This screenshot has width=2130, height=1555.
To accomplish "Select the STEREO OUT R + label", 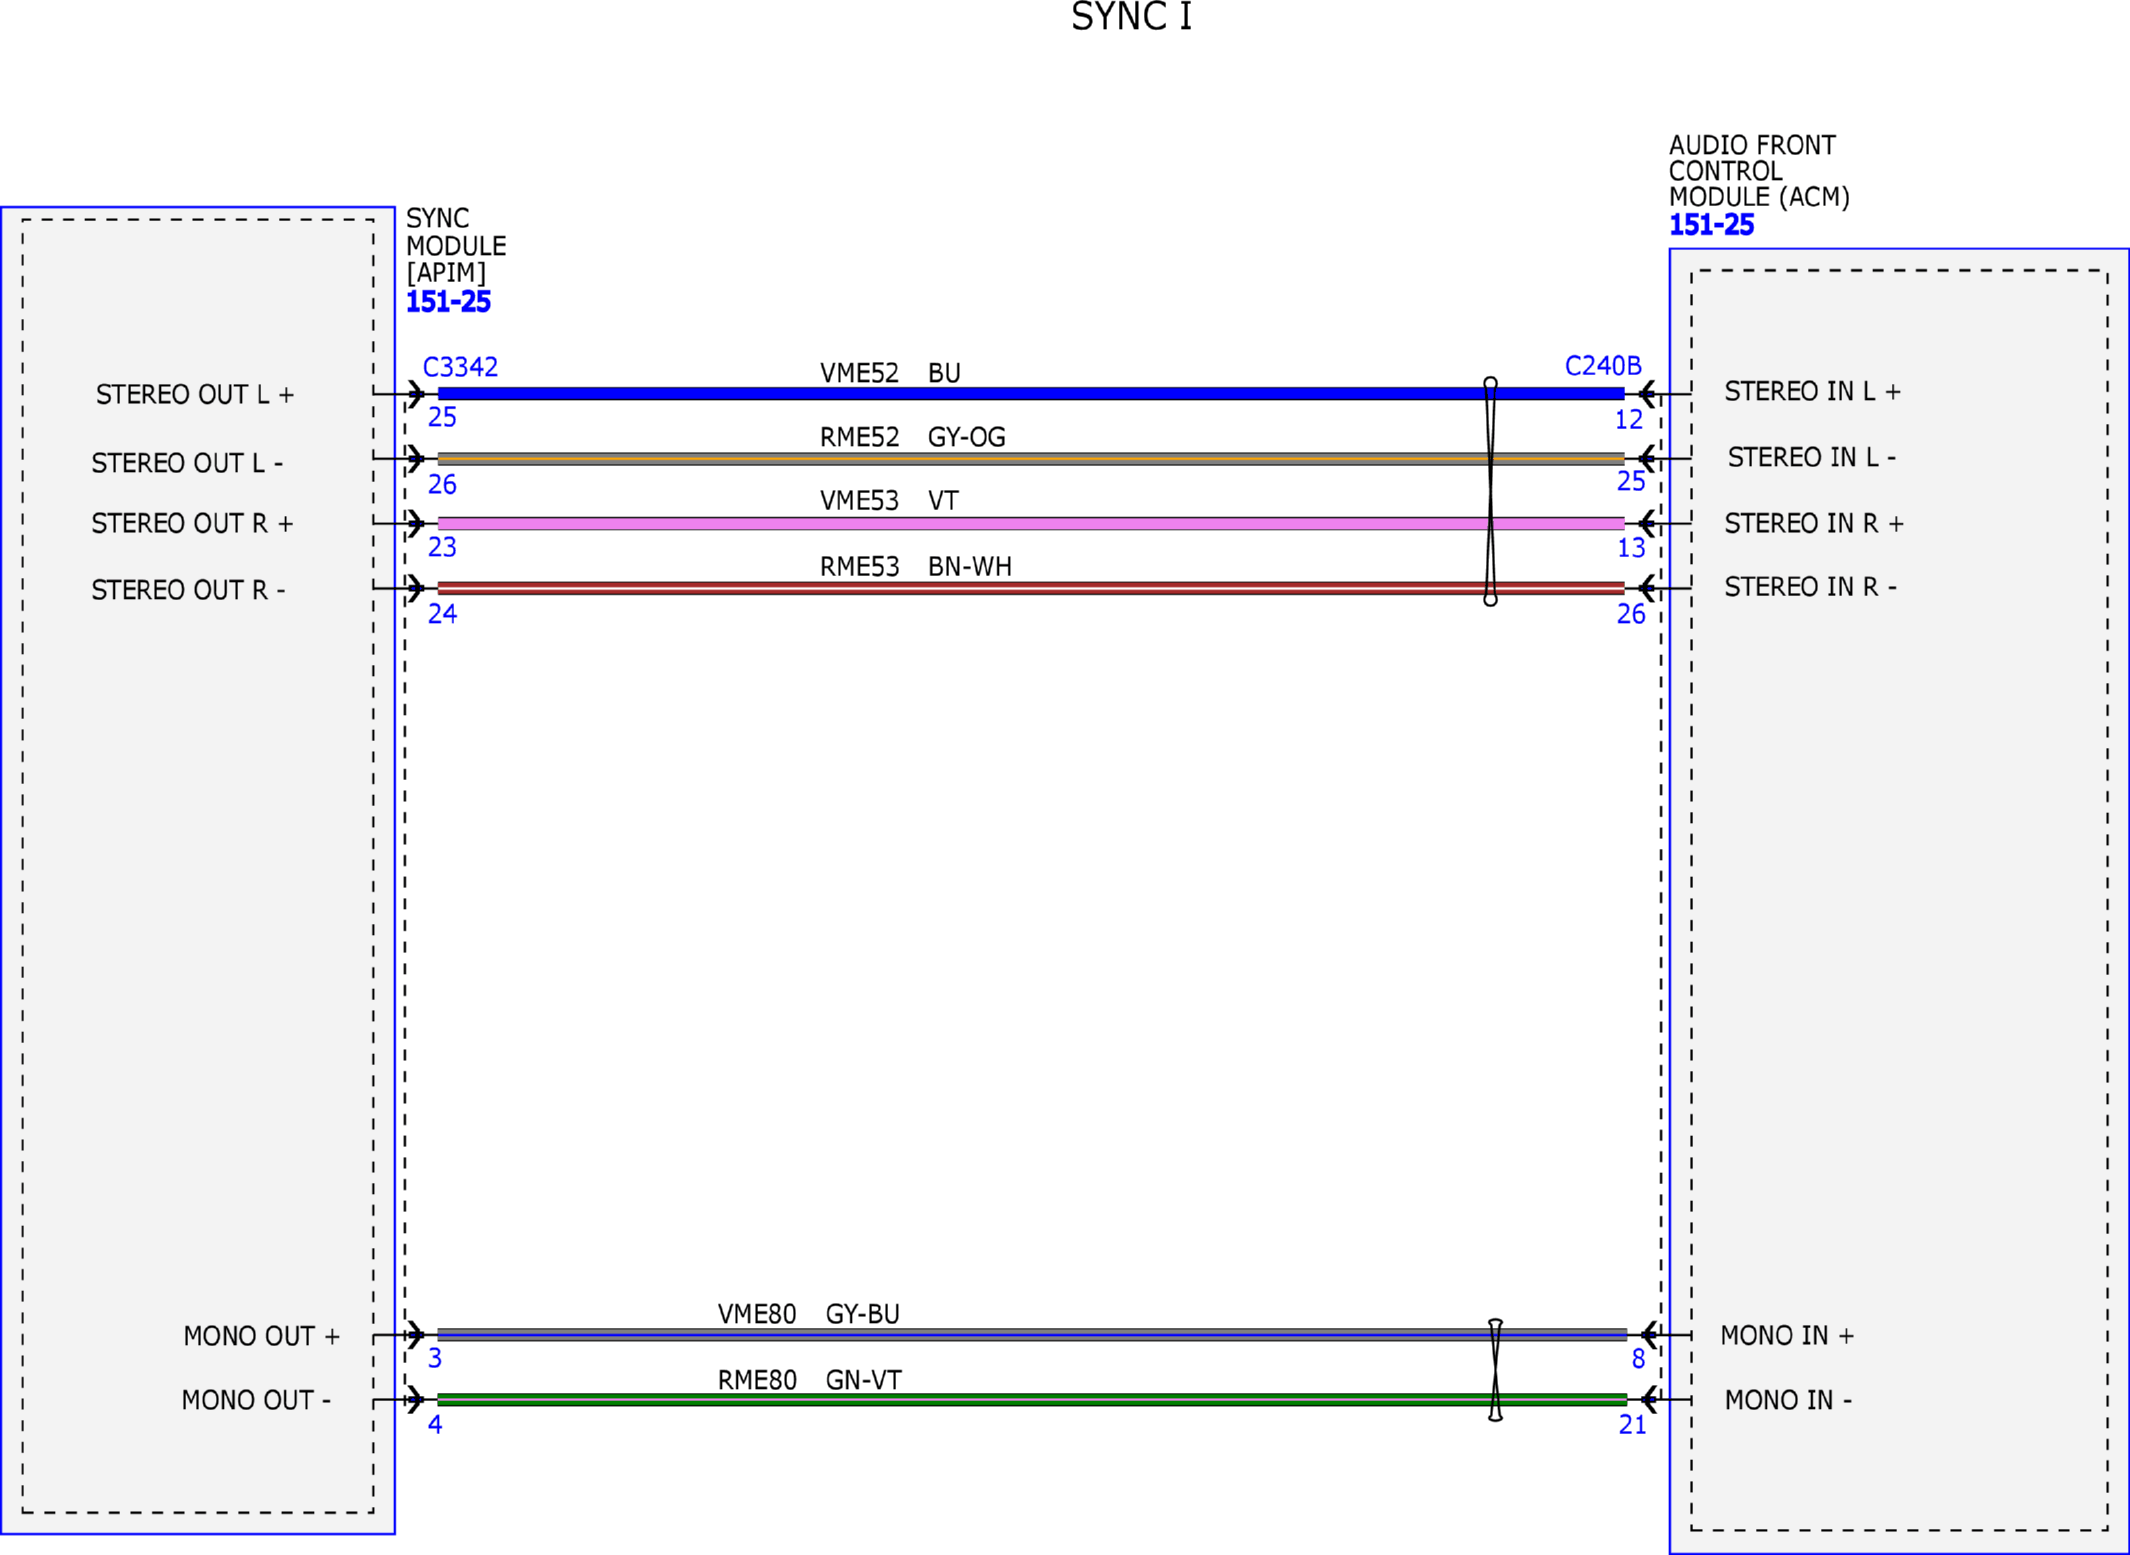I will coord(192,524).
